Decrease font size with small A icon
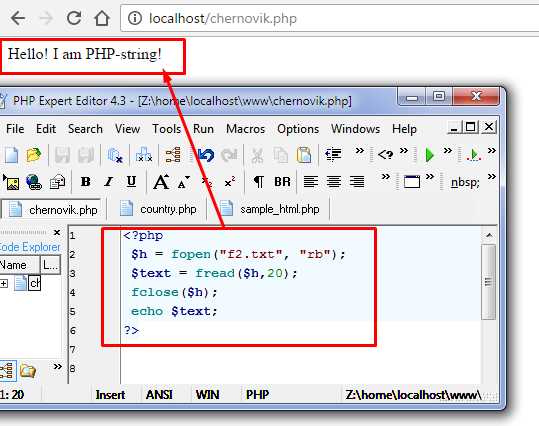 point(184,182)
